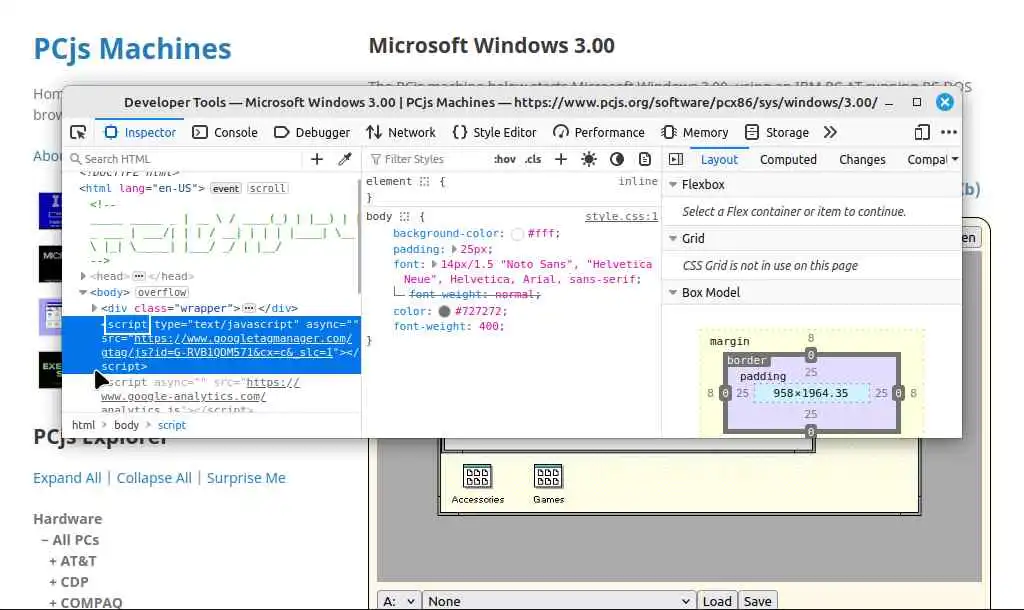Viewport: 1024px width, 610px height.
Task: Select body in the breadcrumb
Action: [126, 425]
